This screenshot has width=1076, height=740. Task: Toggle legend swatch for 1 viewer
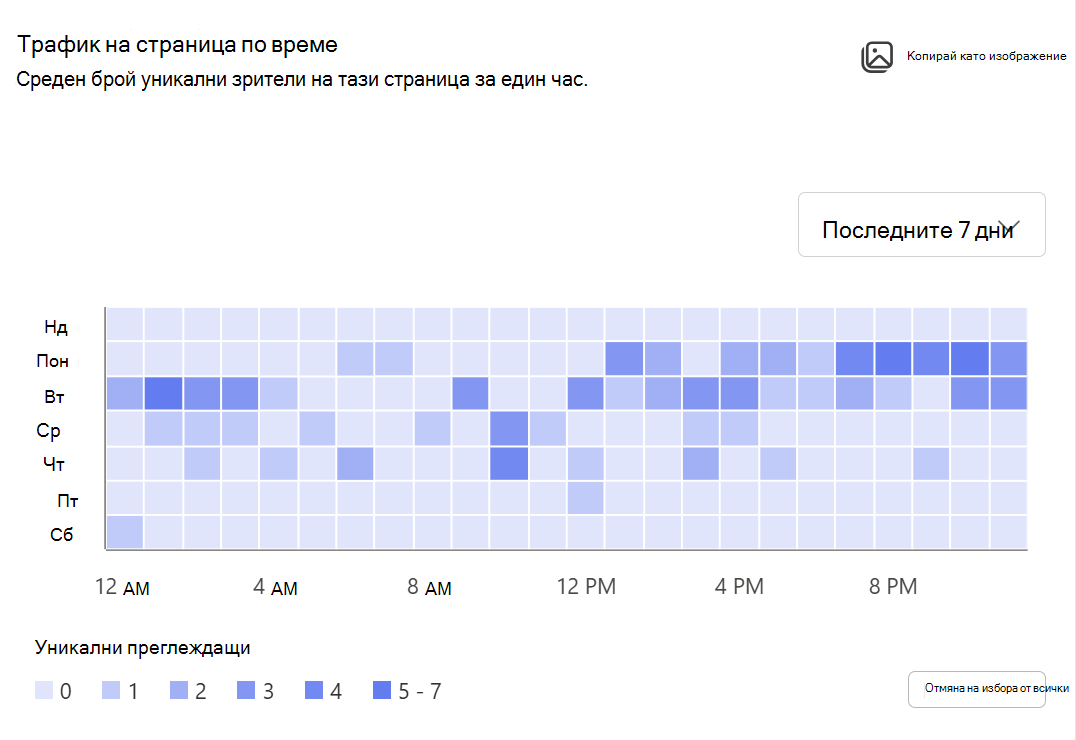111,690
